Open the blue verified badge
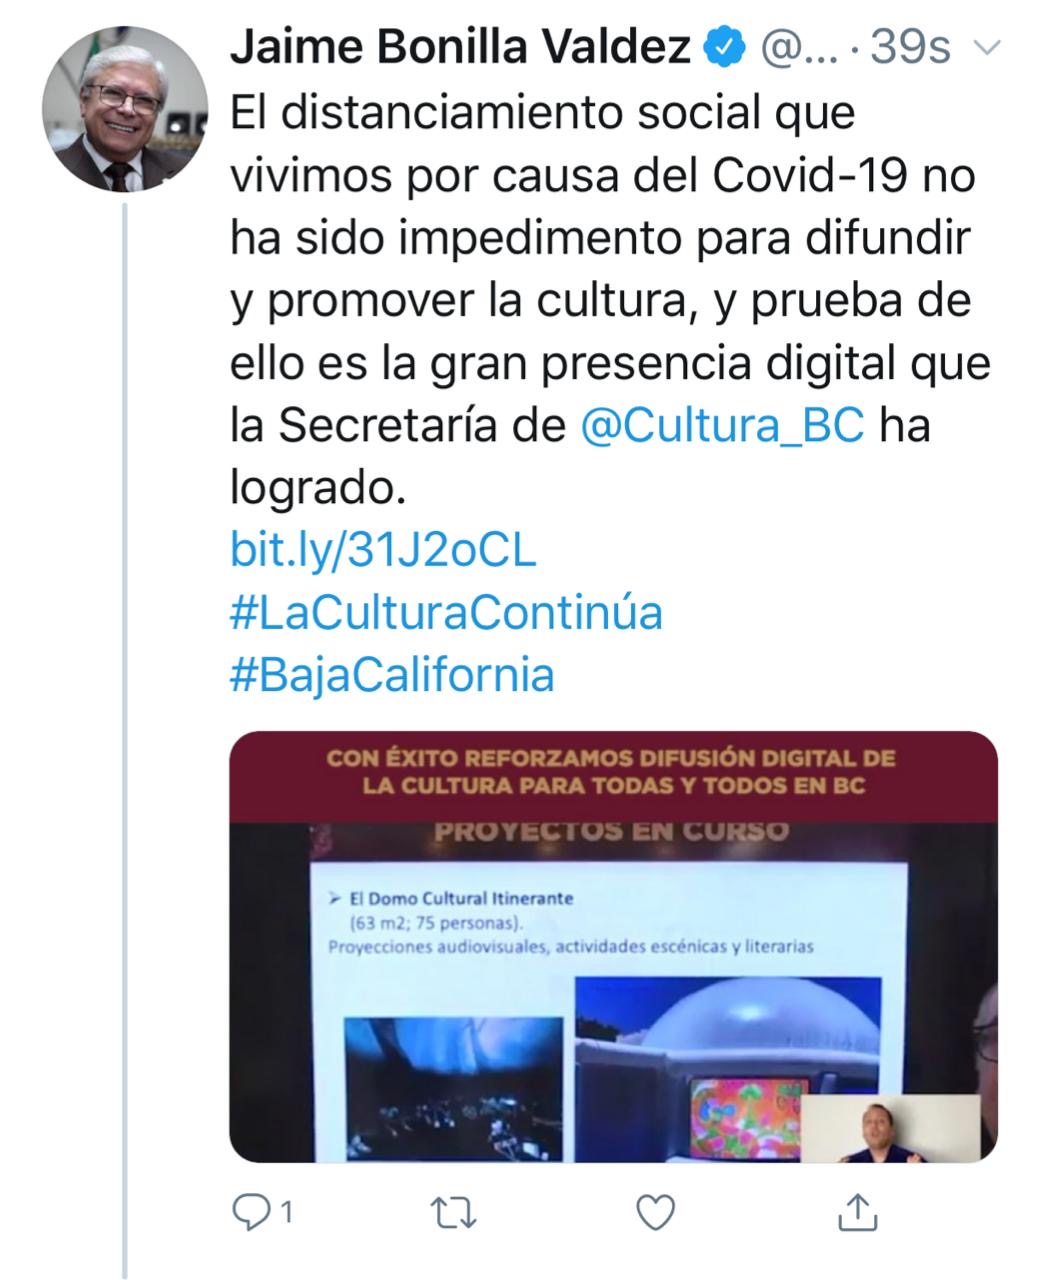 point(727,46)
